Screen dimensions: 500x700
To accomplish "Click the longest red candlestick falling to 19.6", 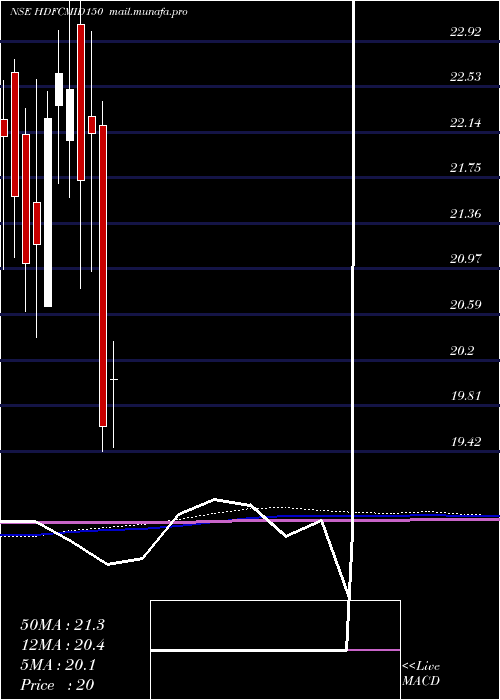I will tap(103, 276).
